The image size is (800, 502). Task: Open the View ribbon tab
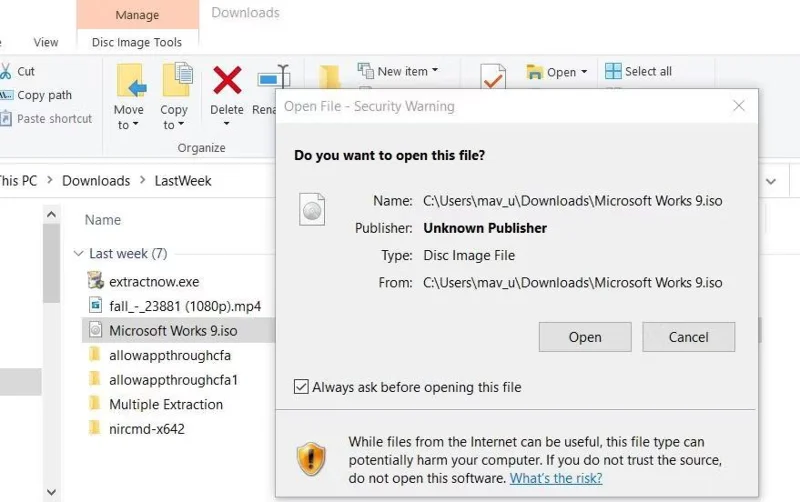tap(46, 42)
